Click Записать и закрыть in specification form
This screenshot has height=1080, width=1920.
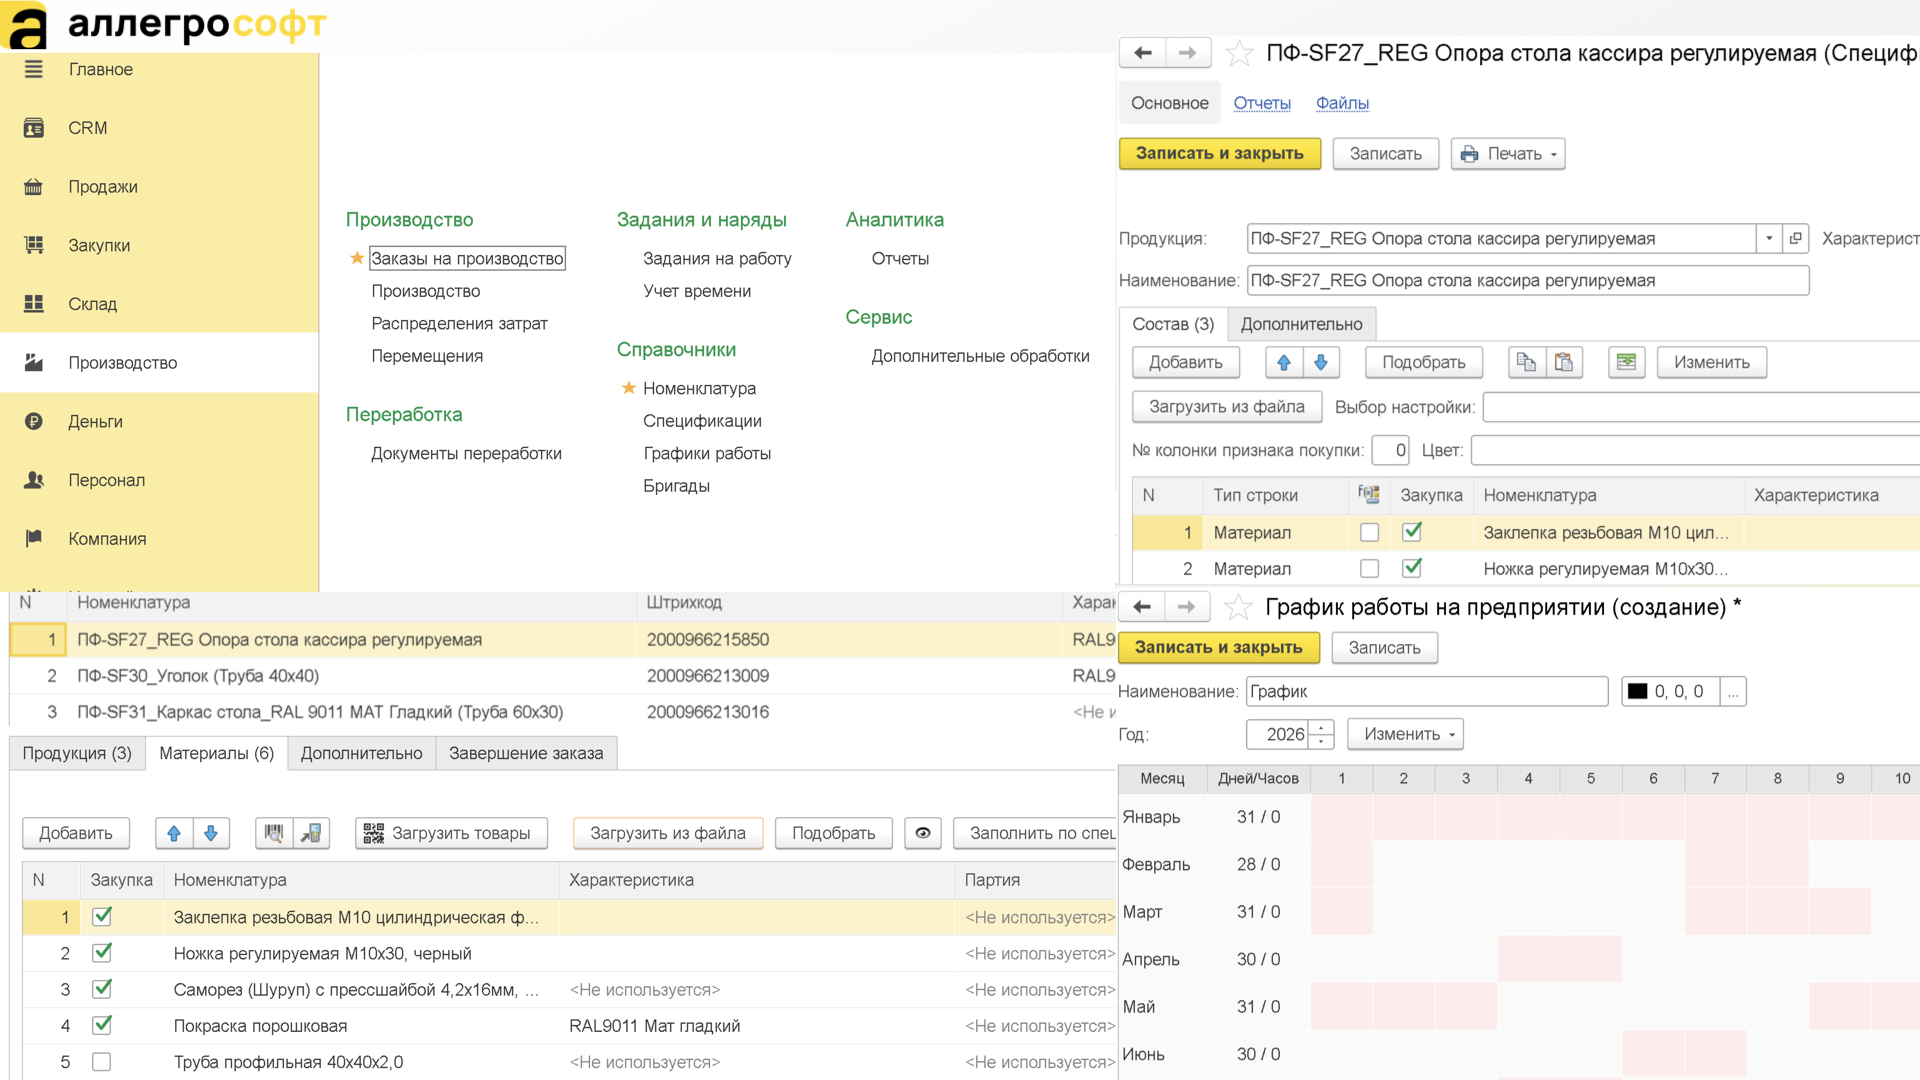point(1219,154)
